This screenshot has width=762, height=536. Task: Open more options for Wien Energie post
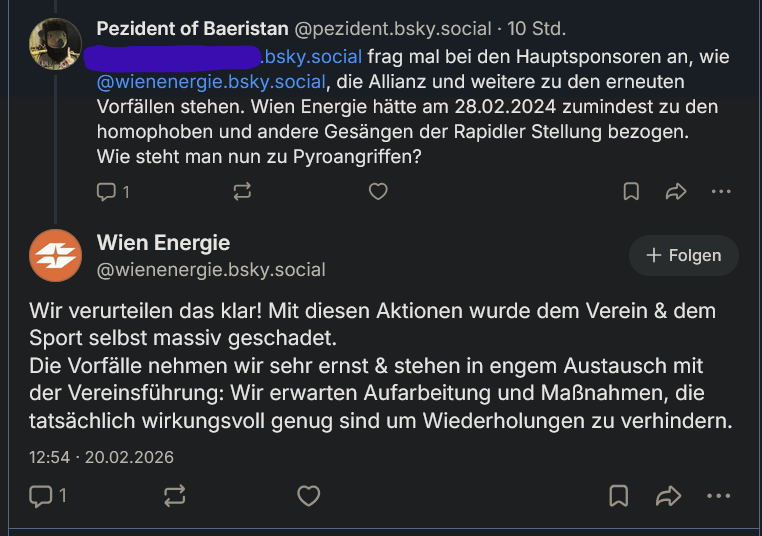coord(718,495)
